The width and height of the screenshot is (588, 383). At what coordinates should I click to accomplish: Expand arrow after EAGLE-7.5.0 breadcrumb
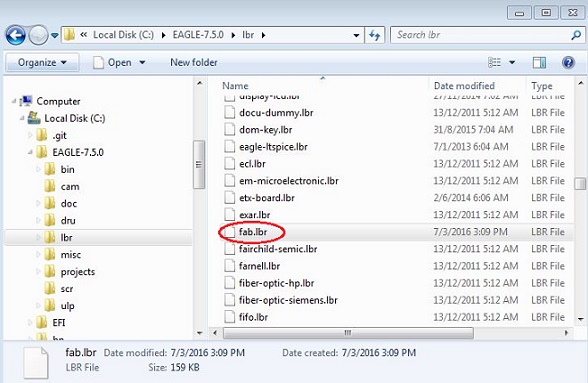coord(233,35)
